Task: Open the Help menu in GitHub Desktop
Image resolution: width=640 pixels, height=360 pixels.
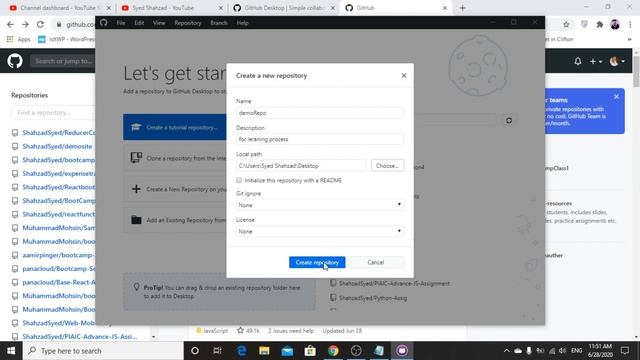Action: pyautogui.click(x=242, y=23)
